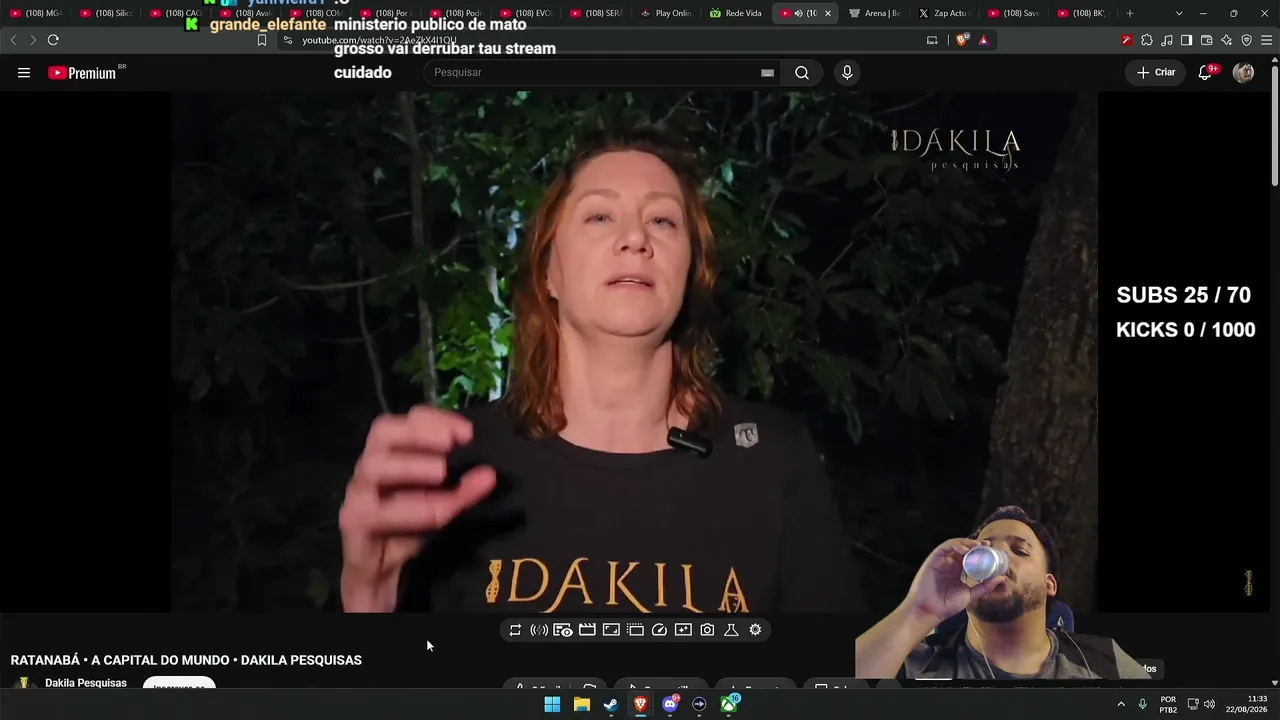1280x720 pixels.
Task: Click the youtube.com address bar URL
Action: [x=380, y=40]
